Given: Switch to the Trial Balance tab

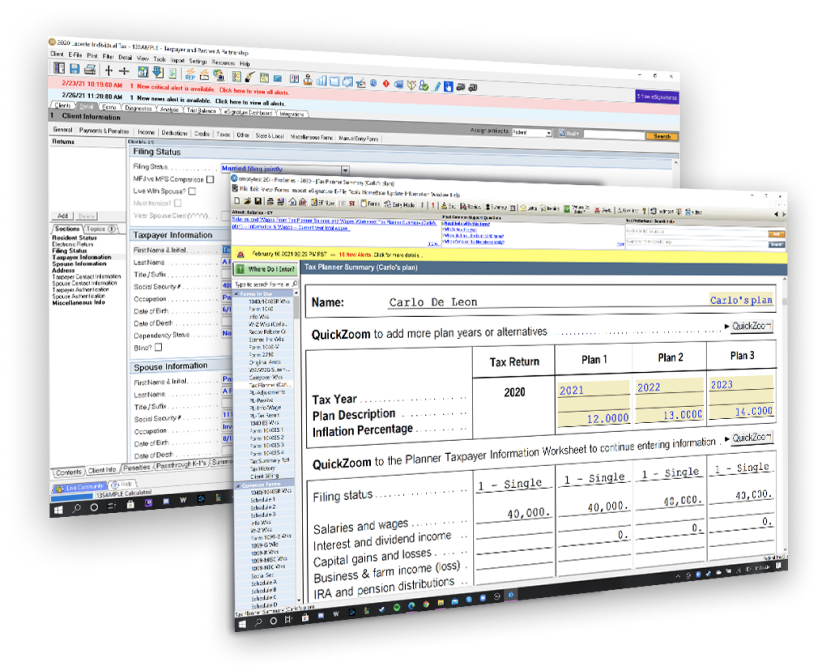Looking at the screenshot, I should pos(201,110).
